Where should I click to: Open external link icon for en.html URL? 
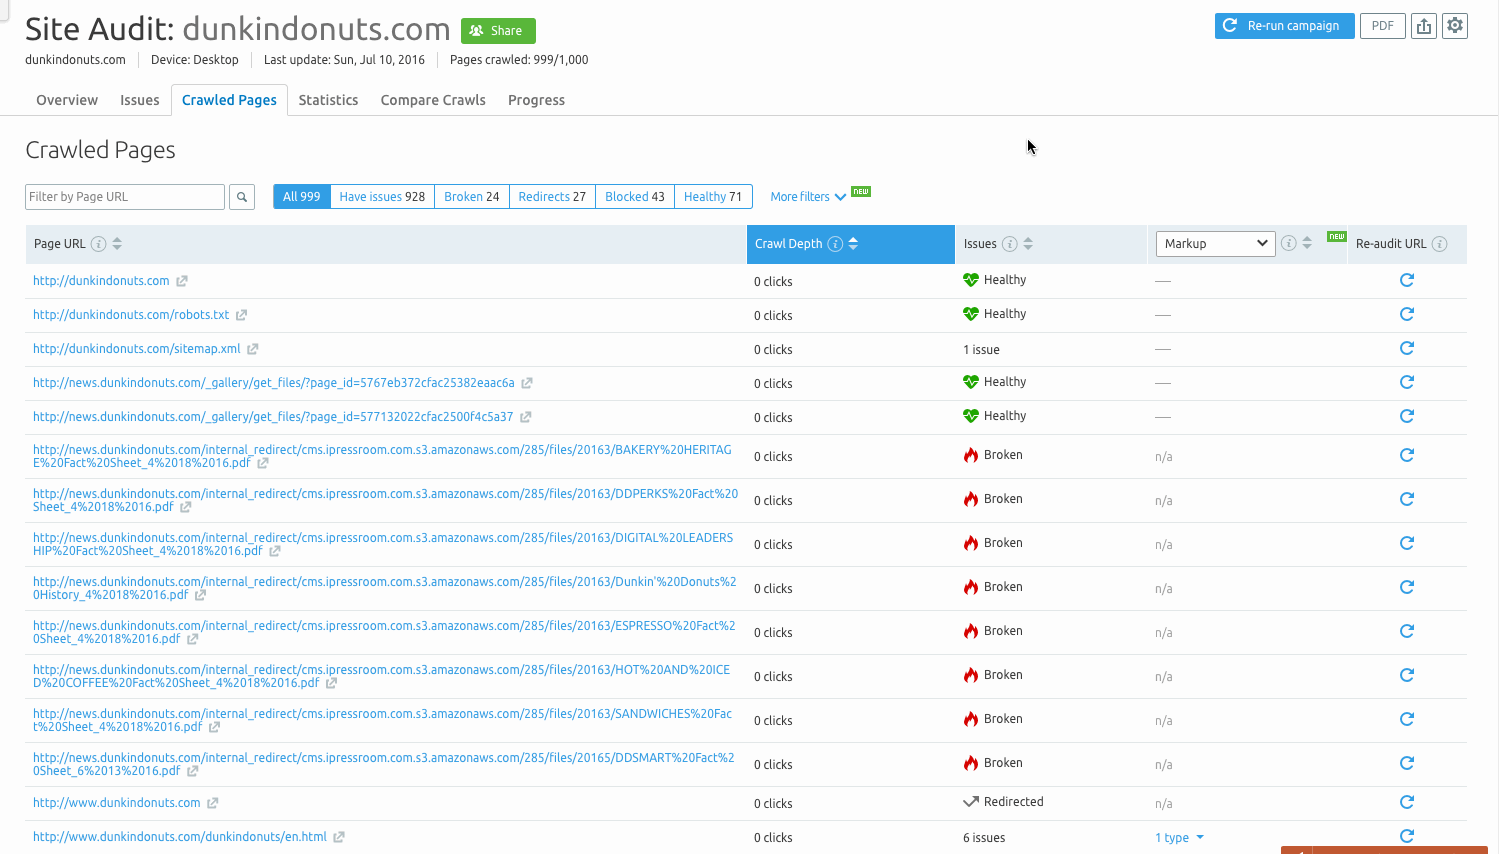339,837
